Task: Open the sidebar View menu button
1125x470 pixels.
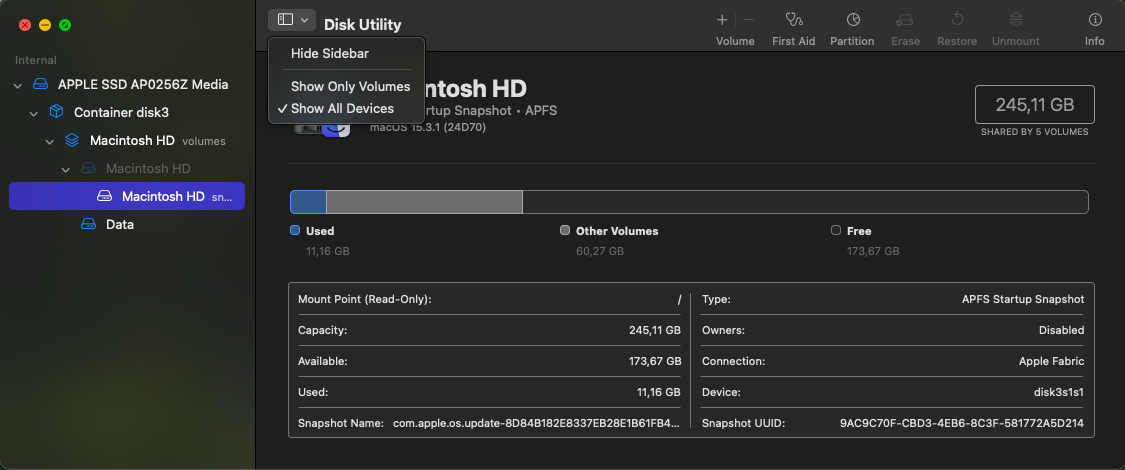Action: pos(292,20)
